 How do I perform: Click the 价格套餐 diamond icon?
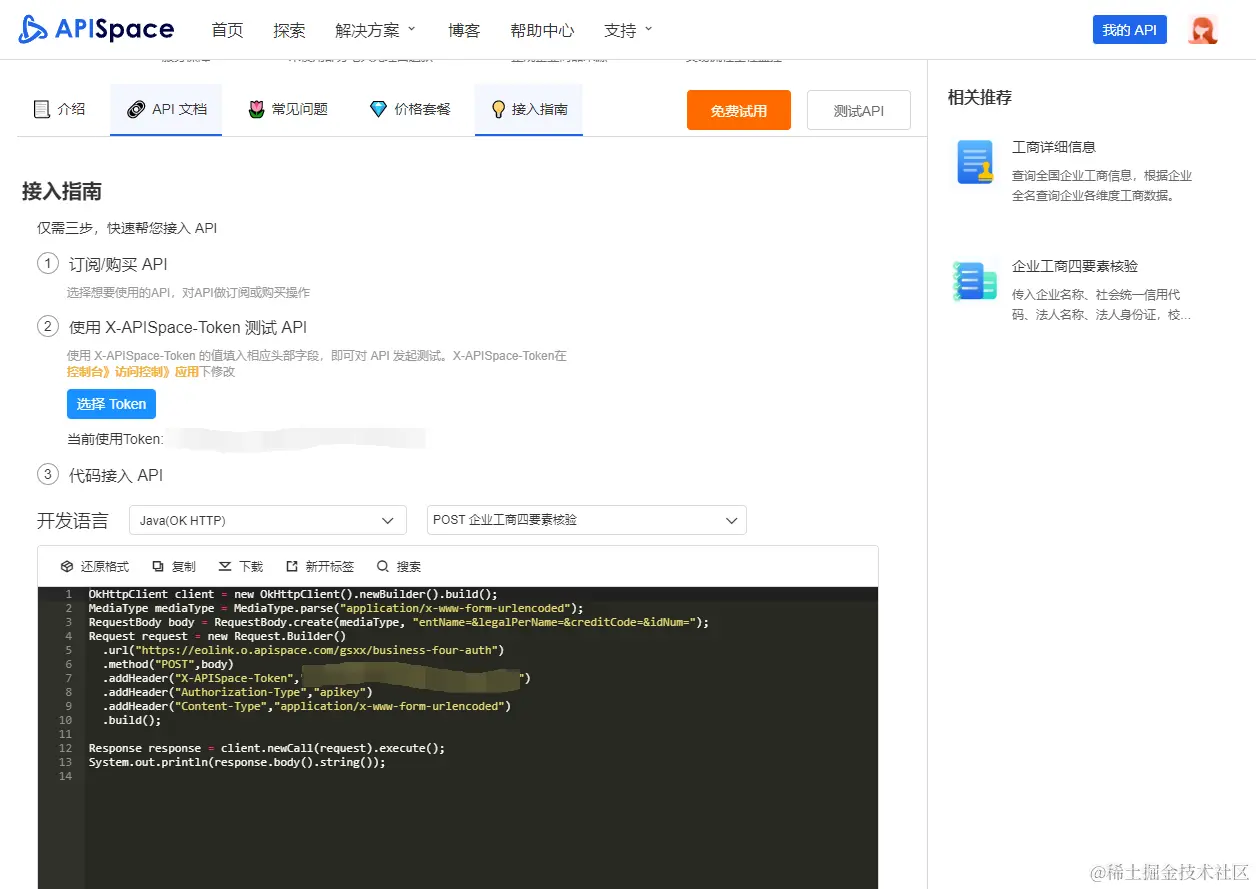tap(378, 109)
